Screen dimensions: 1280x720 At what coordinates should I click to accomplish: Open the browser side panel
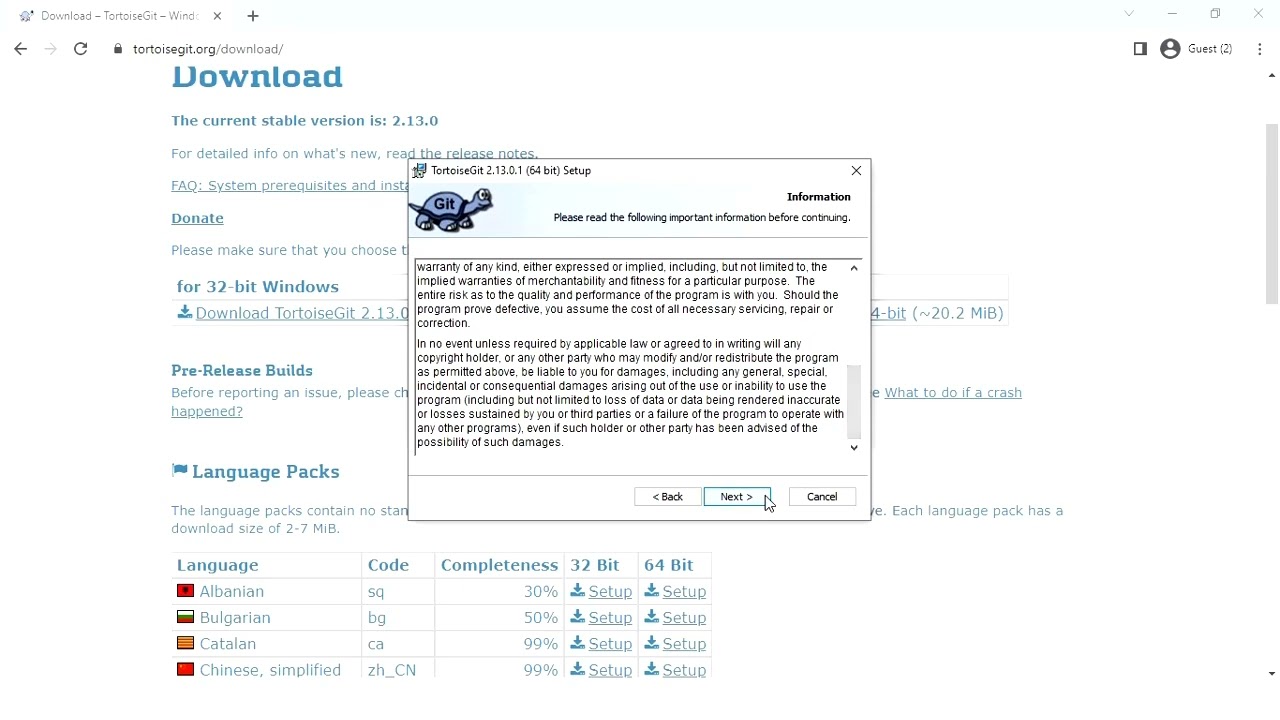coord(1140,49)
